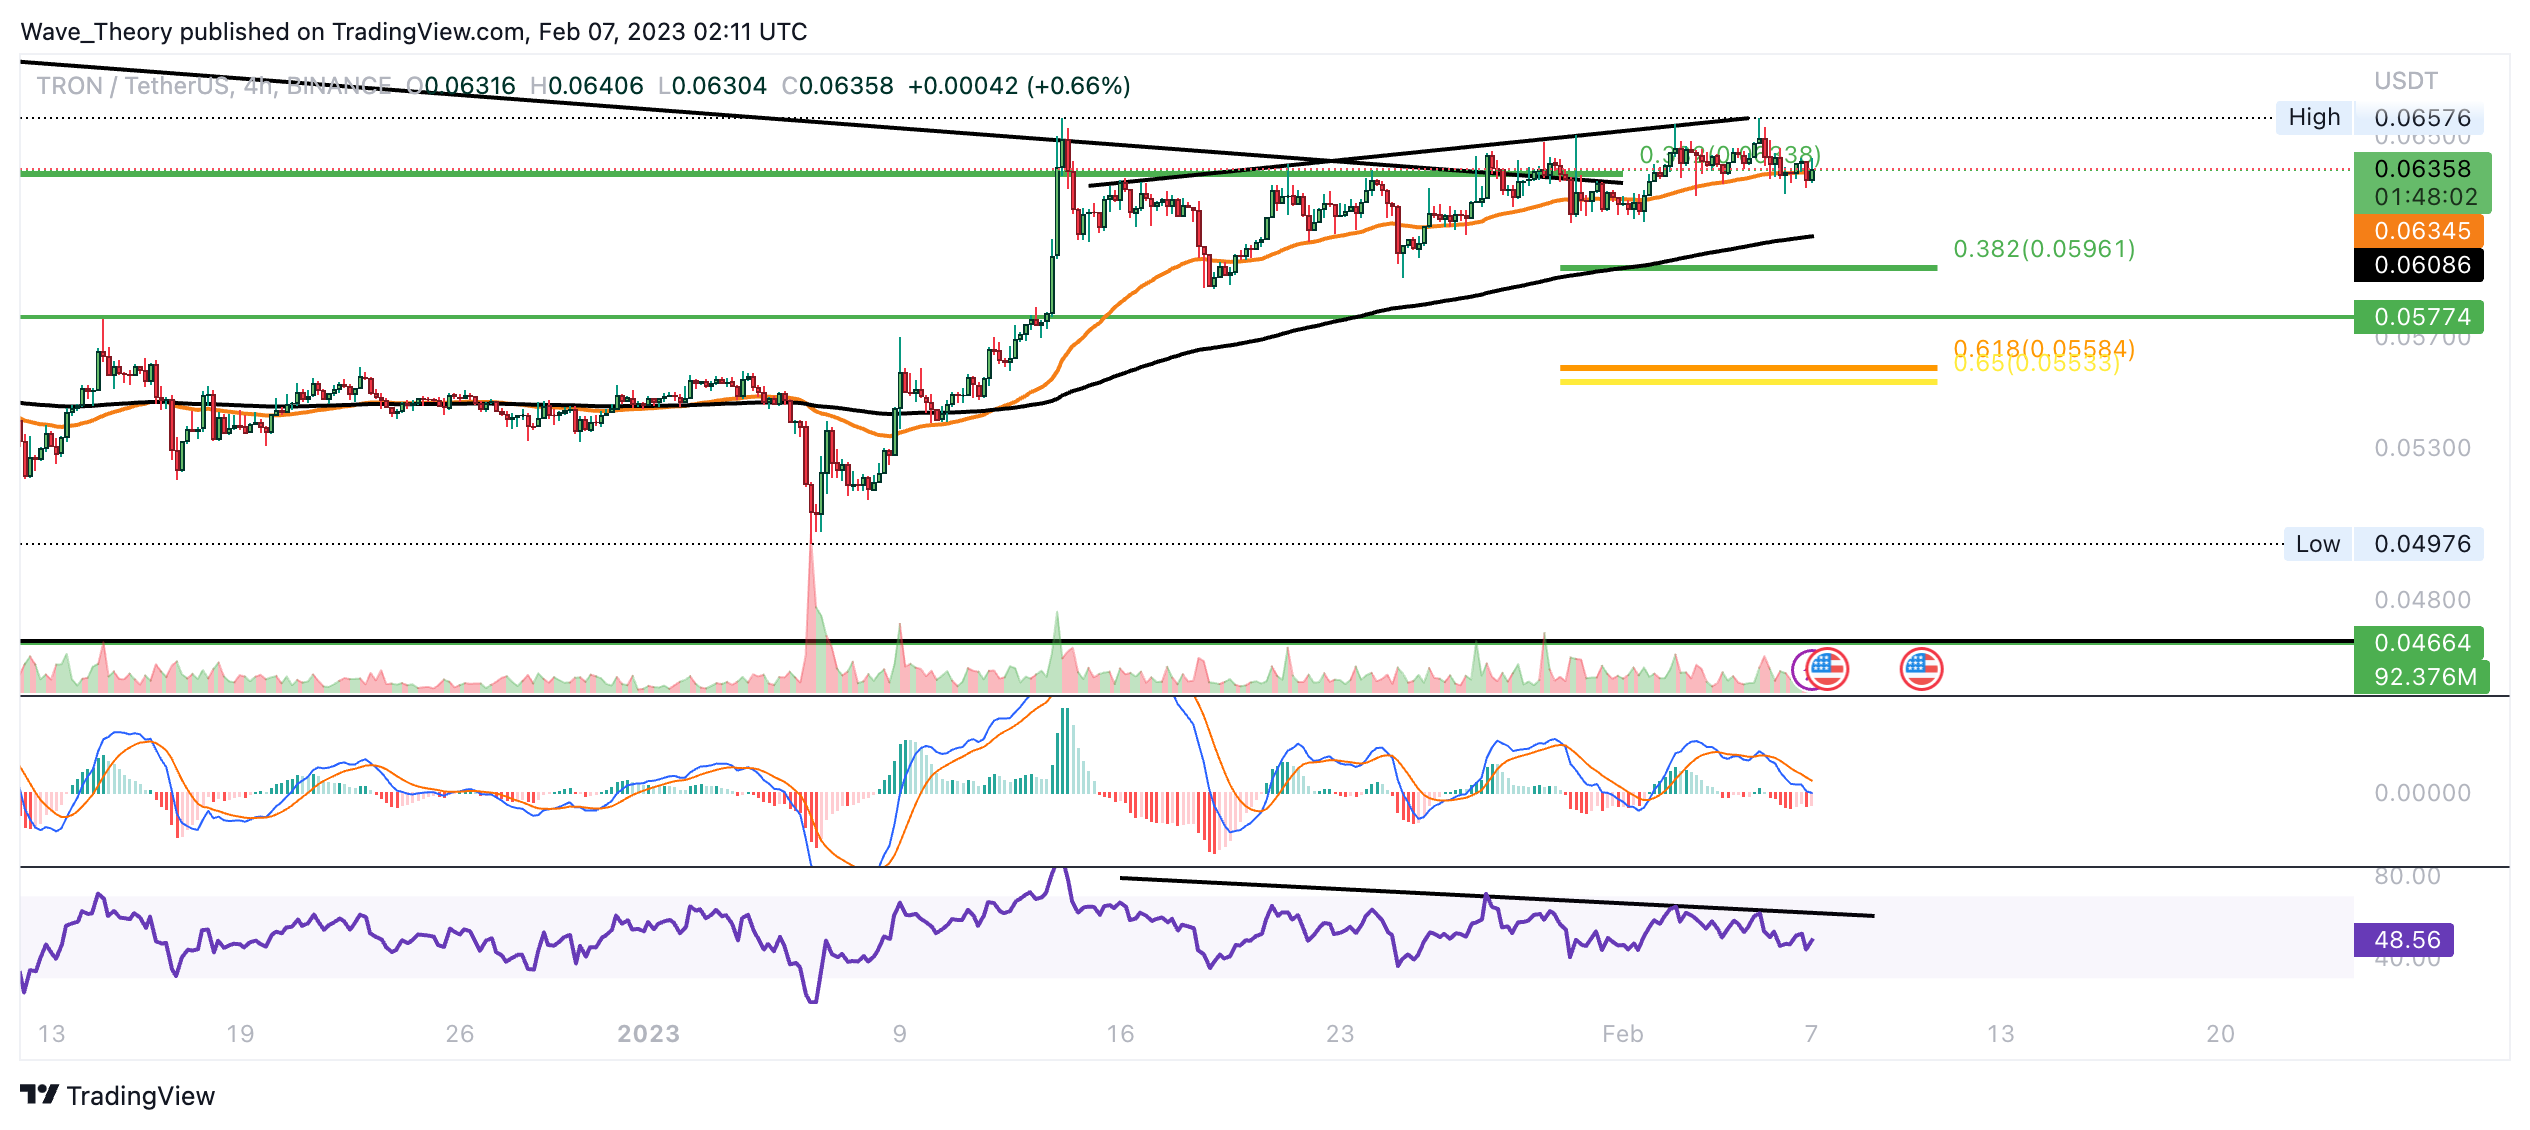Click the green current price tag 0.06358
Viewport: 2530px width, 1130px height.
[x=2421, y=169]
